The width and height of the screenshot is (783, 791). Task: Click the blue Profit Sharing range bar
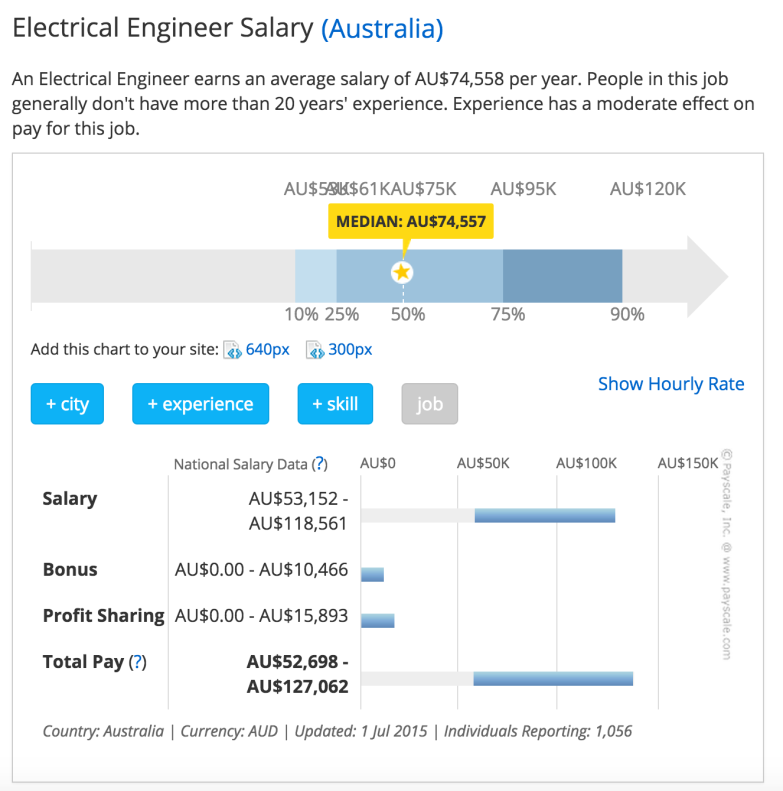[x=377, y=620]
